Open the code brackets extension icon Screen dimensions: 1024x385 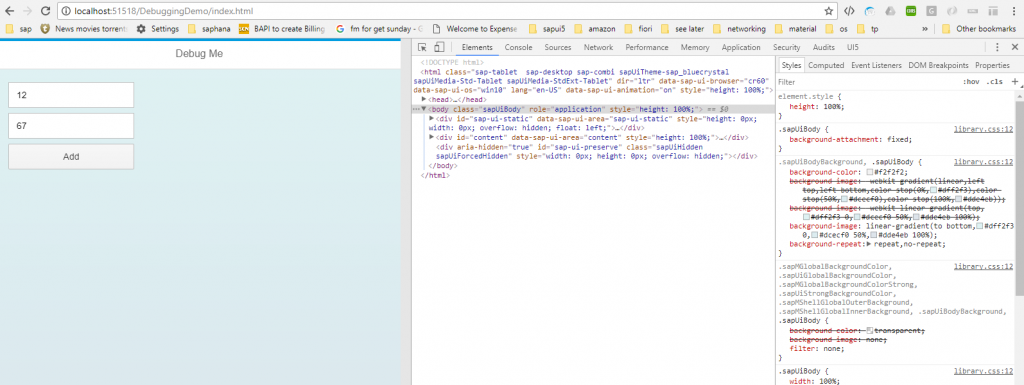849,11
